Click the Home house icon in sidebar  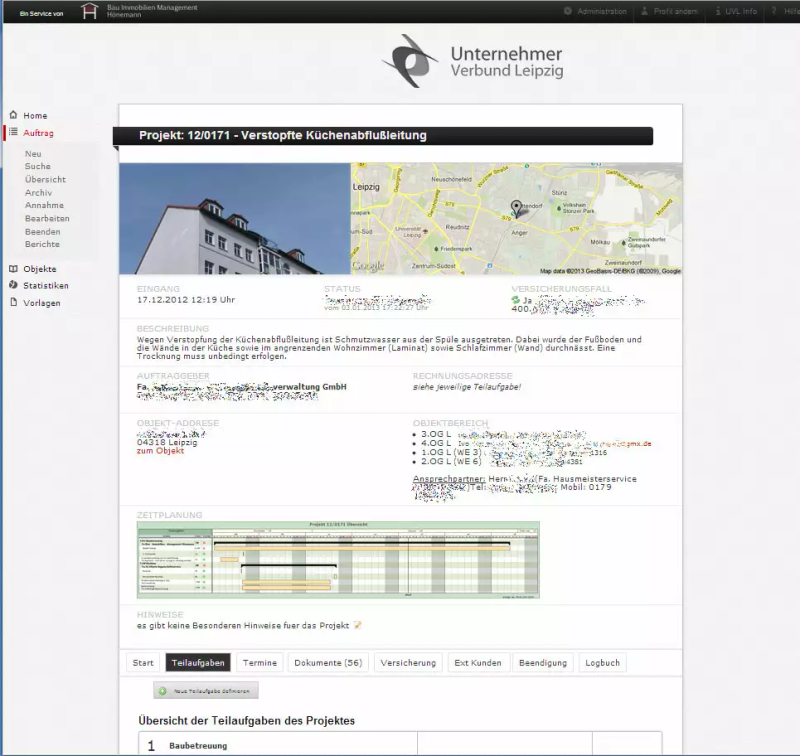(x=13, y=115)
